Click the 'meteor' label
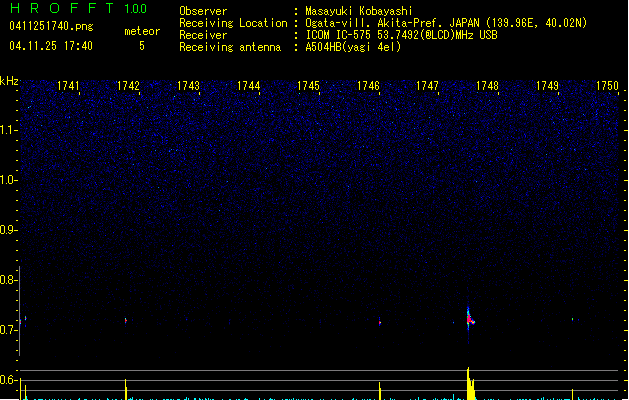The height and width of the screenshot is (400, 629). coord(142,31)
